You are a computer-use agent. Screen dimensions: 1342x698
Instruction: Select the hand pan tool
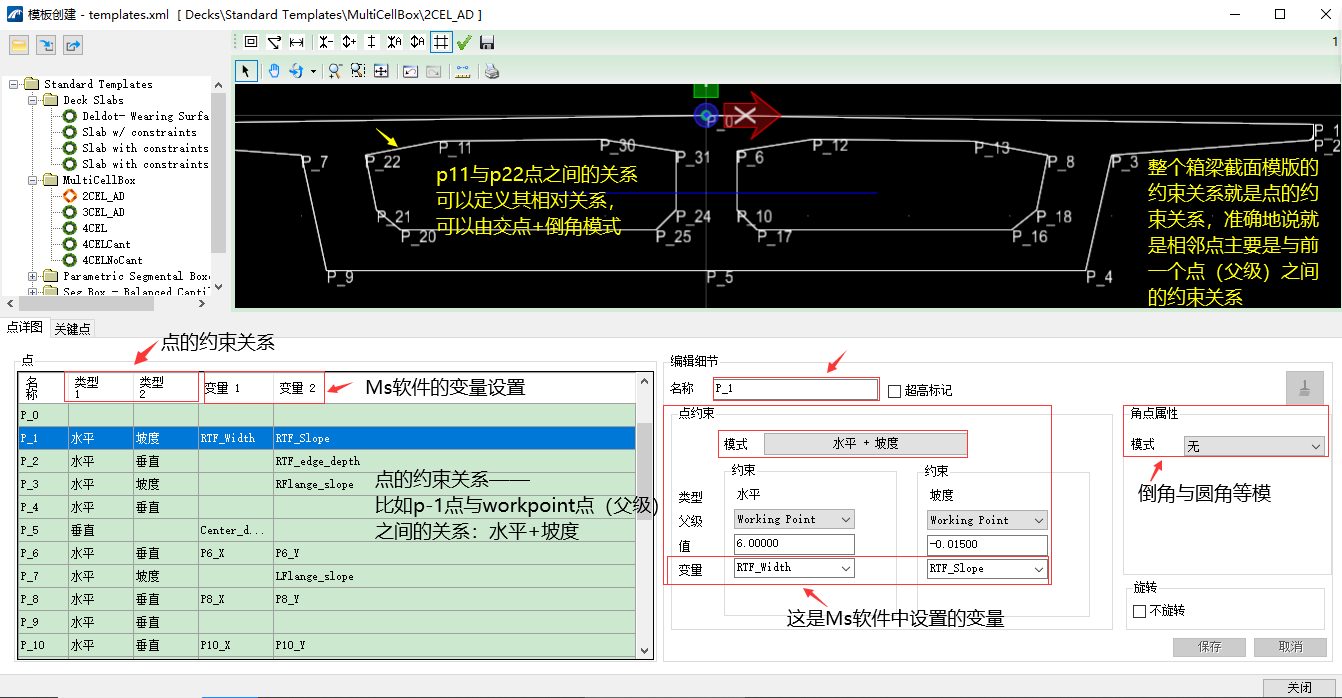pyautogui.click(x=273, y=71)
